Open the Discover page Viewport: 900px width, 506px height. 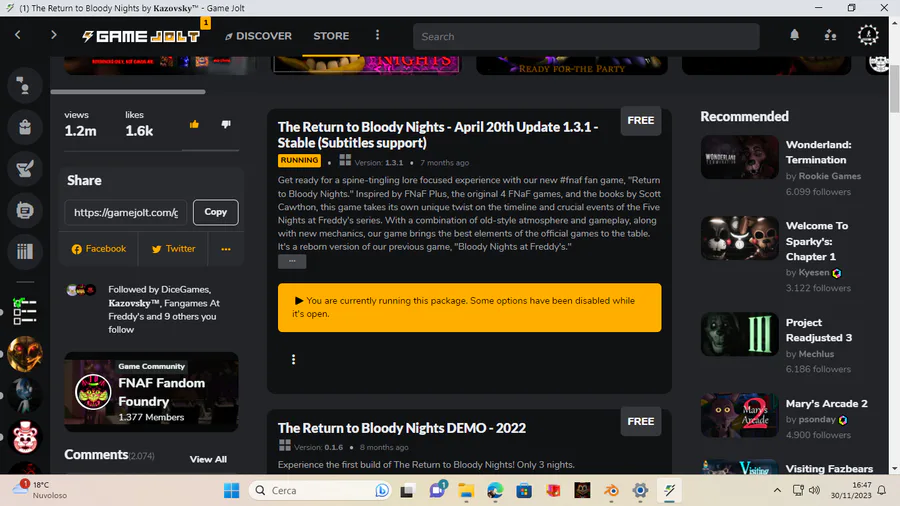pos(258,36)
